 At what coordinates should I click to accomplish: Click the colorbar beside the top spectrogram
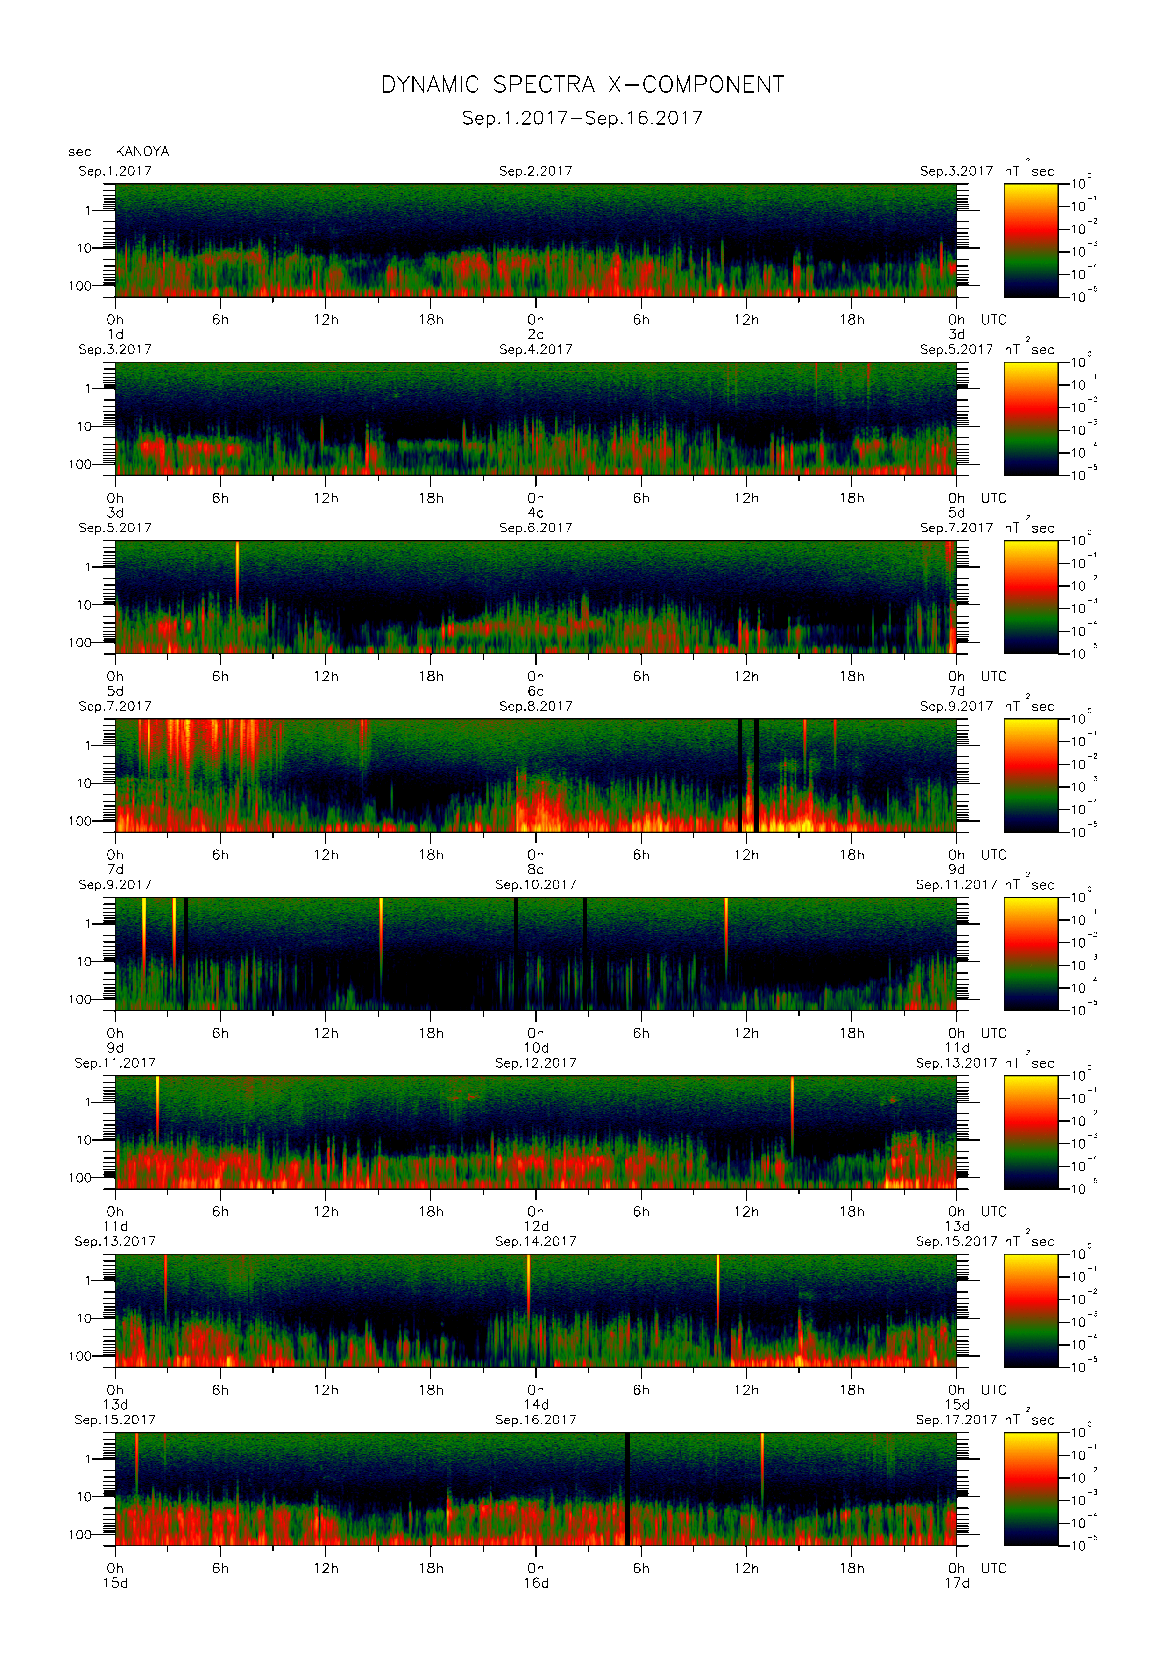coord(1030,240)
